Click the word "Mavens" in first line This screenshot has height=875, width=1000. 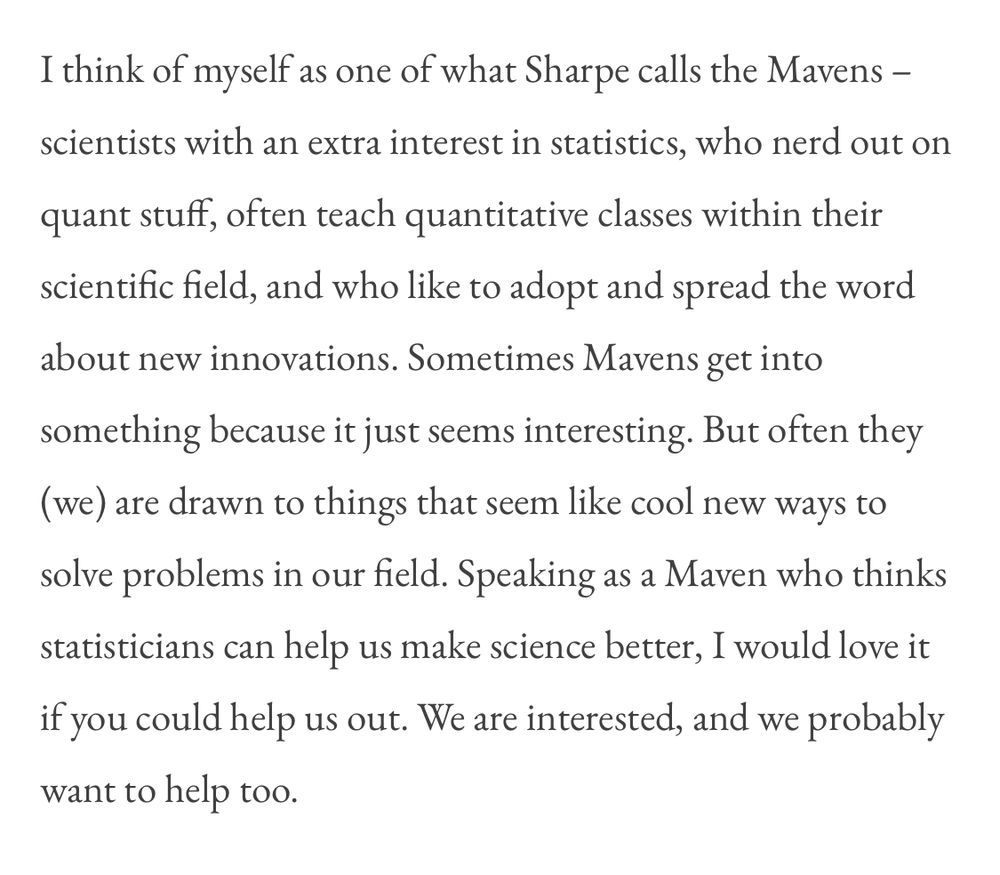click(824, 70)
